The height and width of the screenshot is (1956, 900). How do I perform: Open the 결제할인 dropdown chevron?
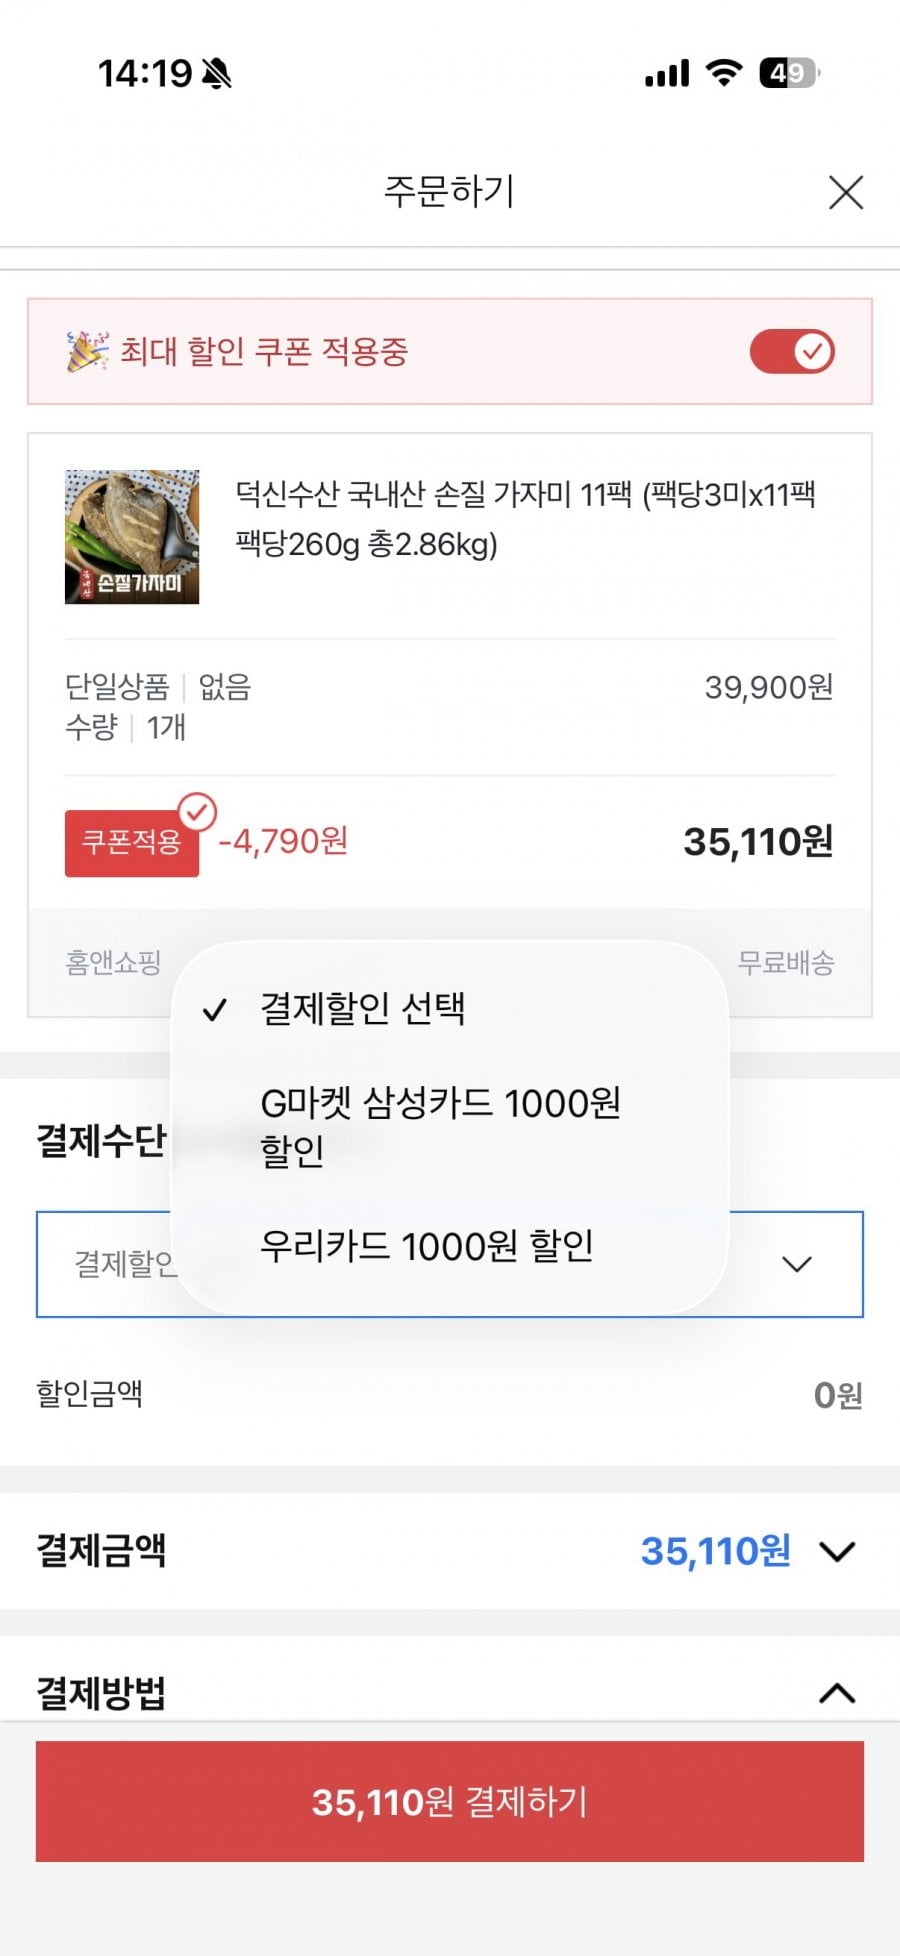click(x=796, y=1264)
